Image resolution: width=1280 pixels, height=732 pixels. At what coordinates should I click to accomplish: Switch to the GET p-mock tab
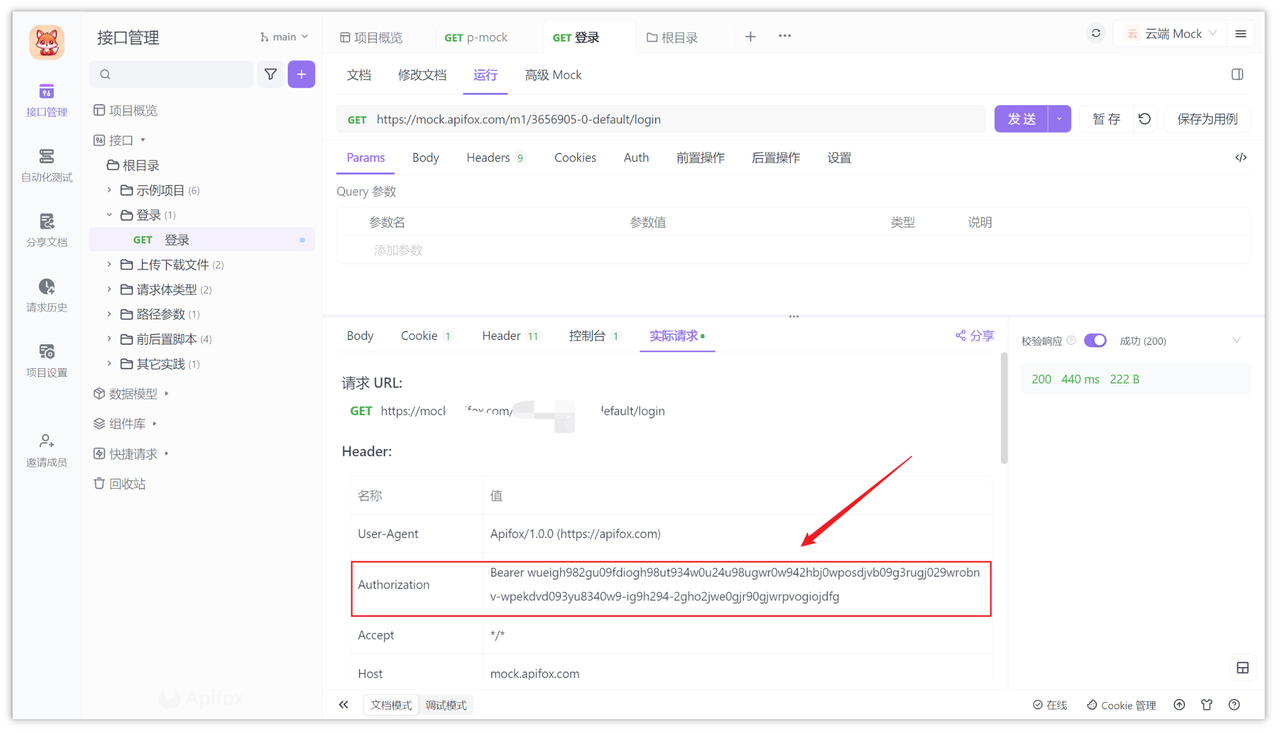pos(476,37)
